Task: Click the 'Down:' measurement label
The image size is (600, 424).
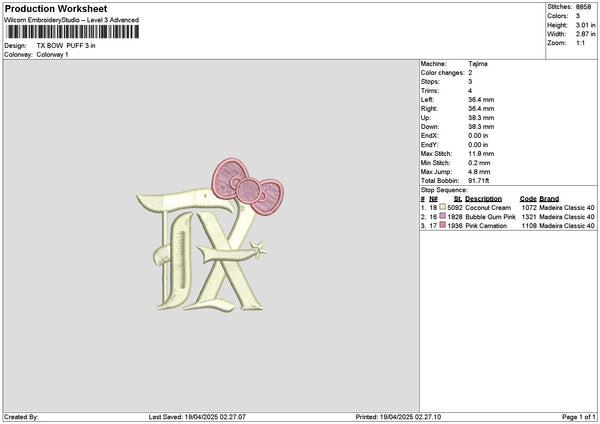Action: point(430,127)
